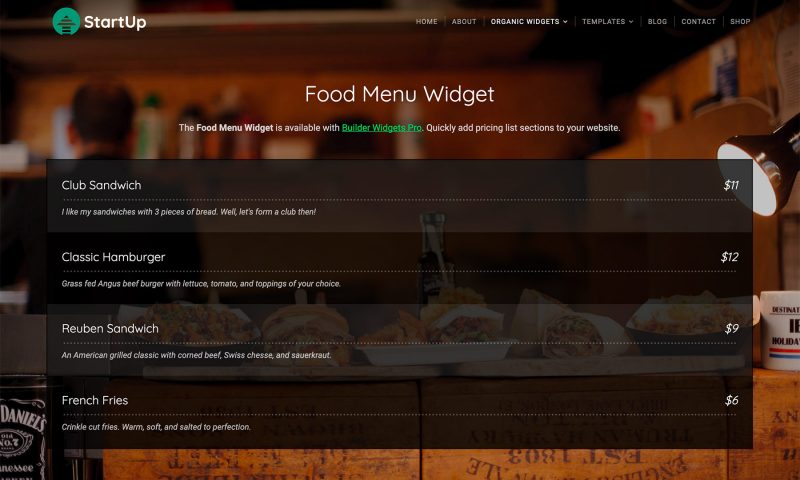Viewport: 800px width, 480px height.
Task: Visit the Shop page
Action: pyautogui.click(x=740, y=21)
